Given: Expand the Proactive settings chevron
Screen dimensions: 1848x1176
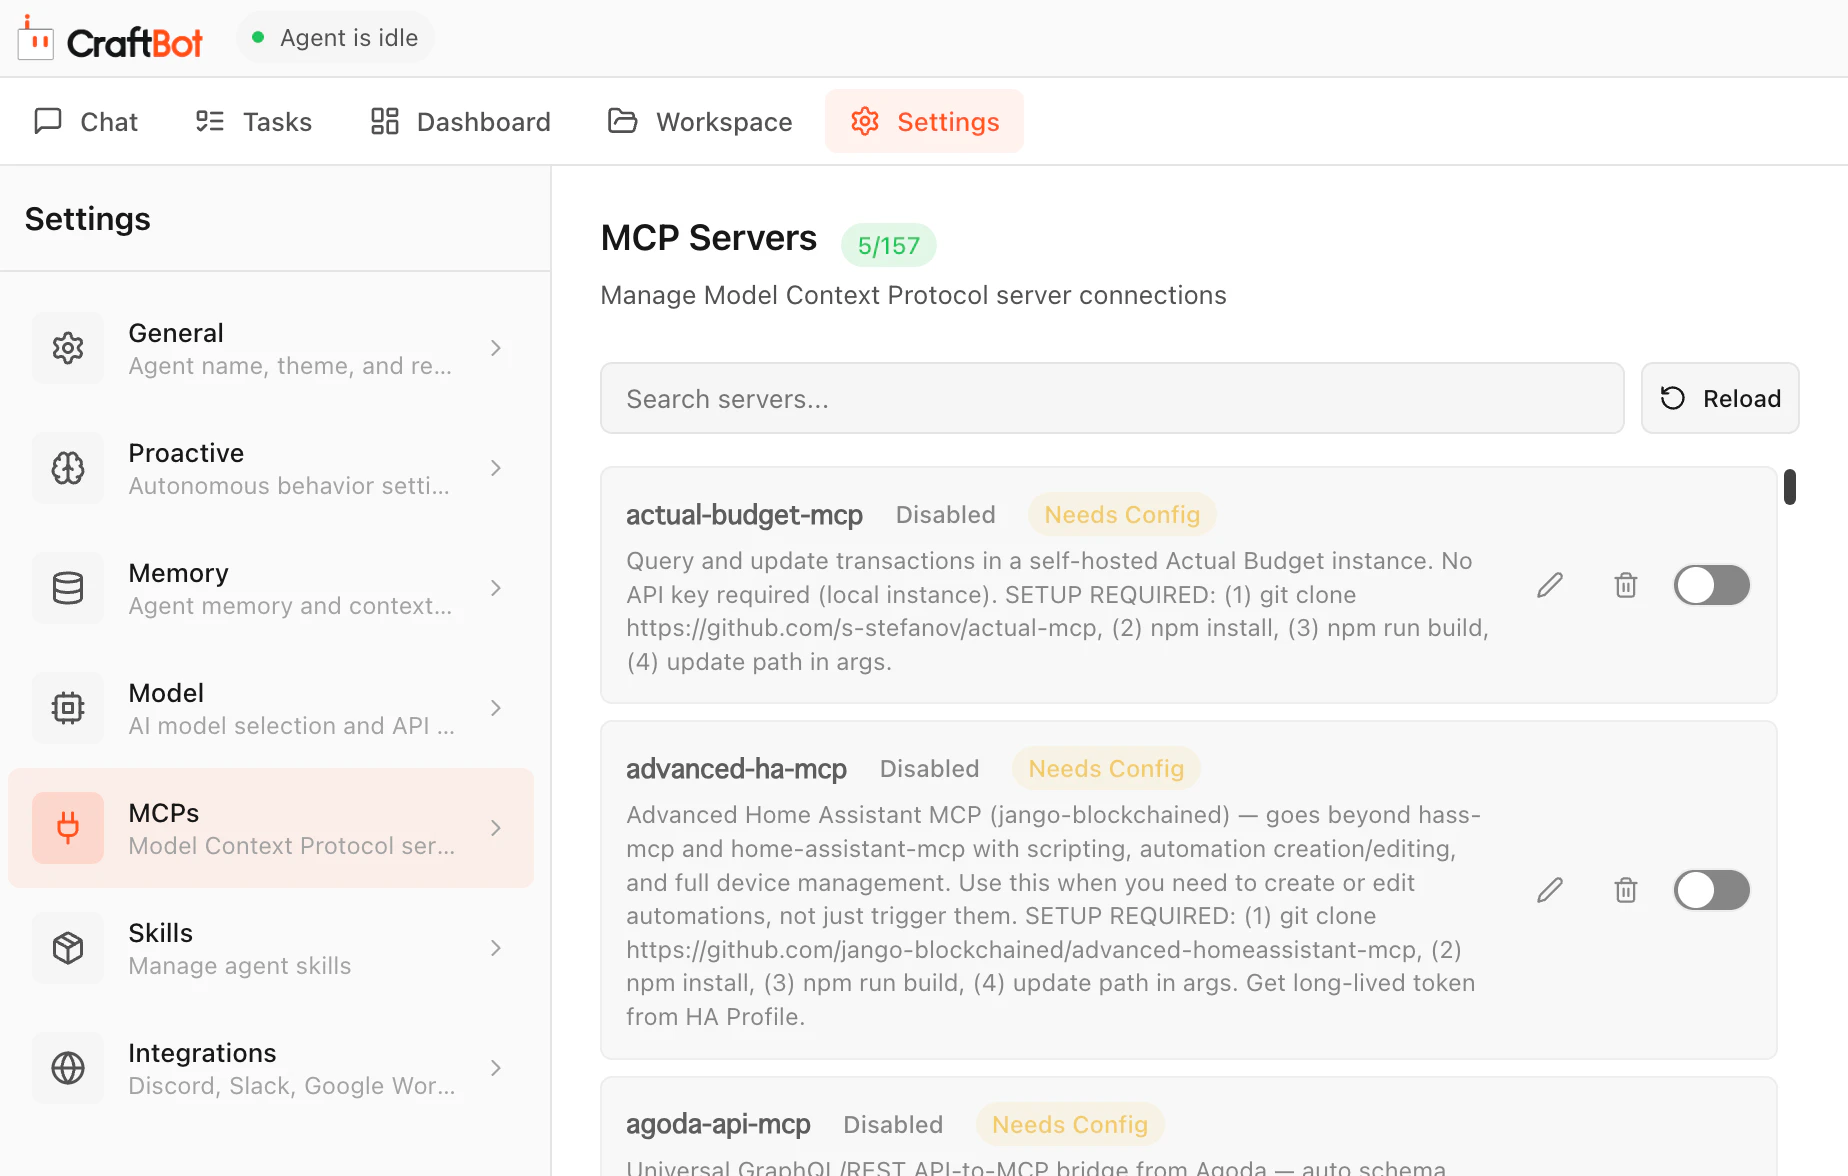Looking at the screenshot, I should coord(496,468).
